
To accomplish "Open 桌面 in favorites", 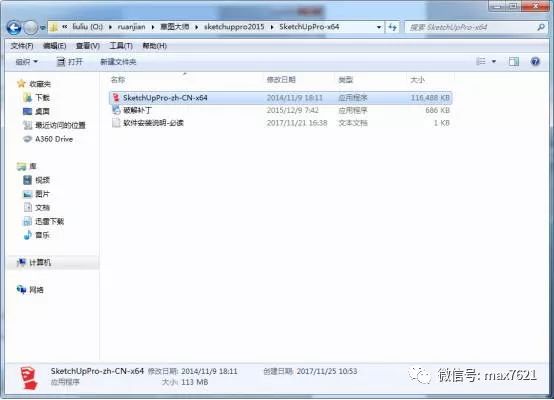I will 42,111.
